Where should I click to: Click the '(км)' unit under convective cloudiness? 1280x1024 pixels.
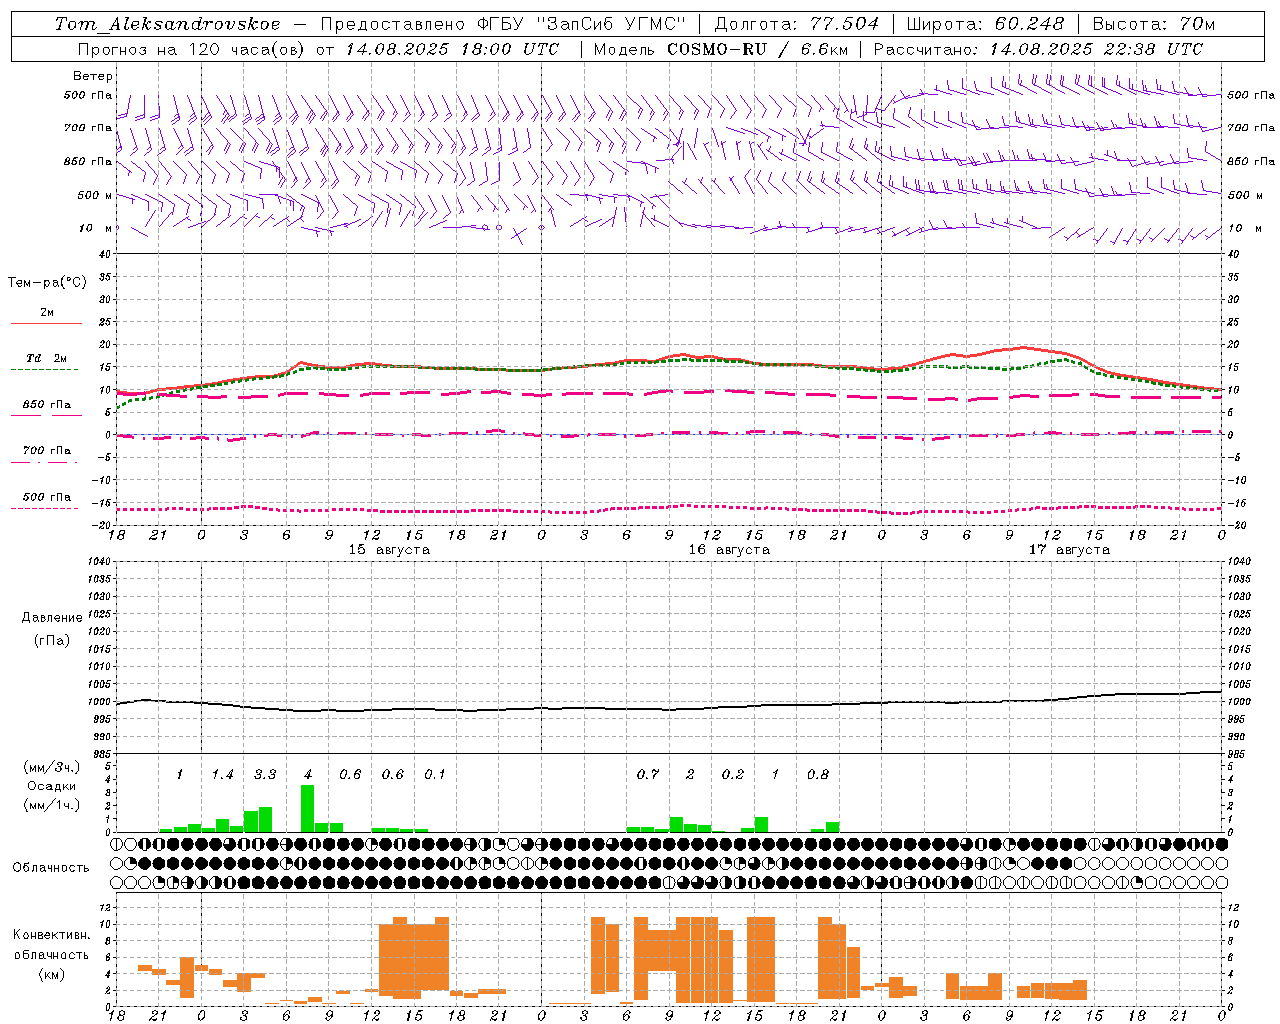(51, 974)
